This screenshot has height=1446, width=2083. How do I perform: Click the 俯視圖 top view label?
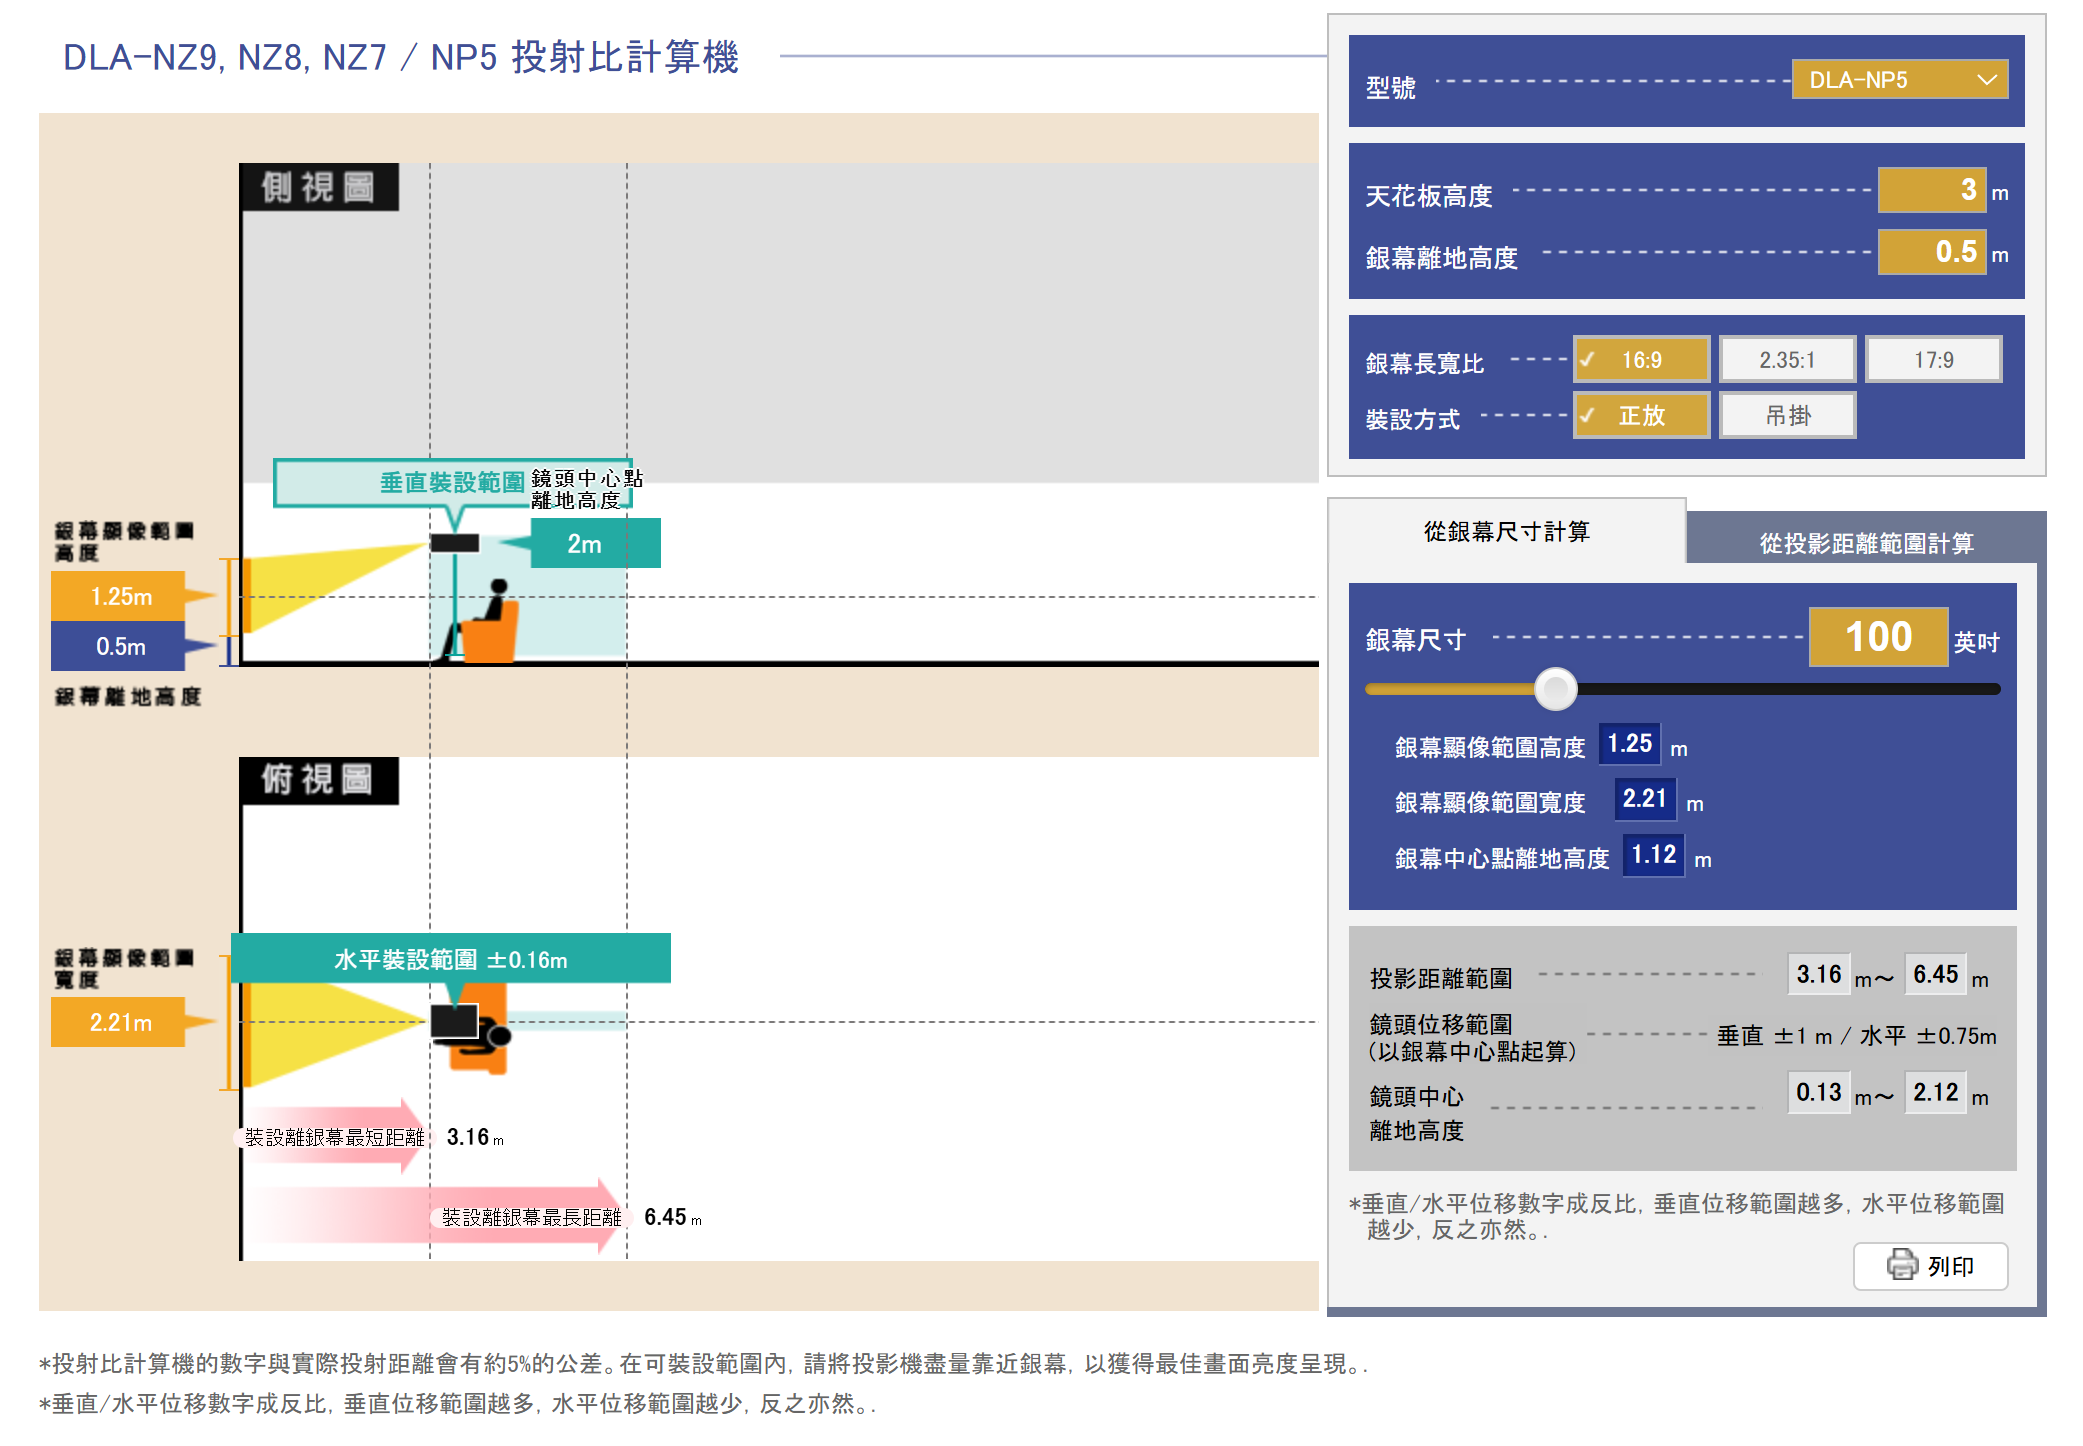tap(319, 780)
